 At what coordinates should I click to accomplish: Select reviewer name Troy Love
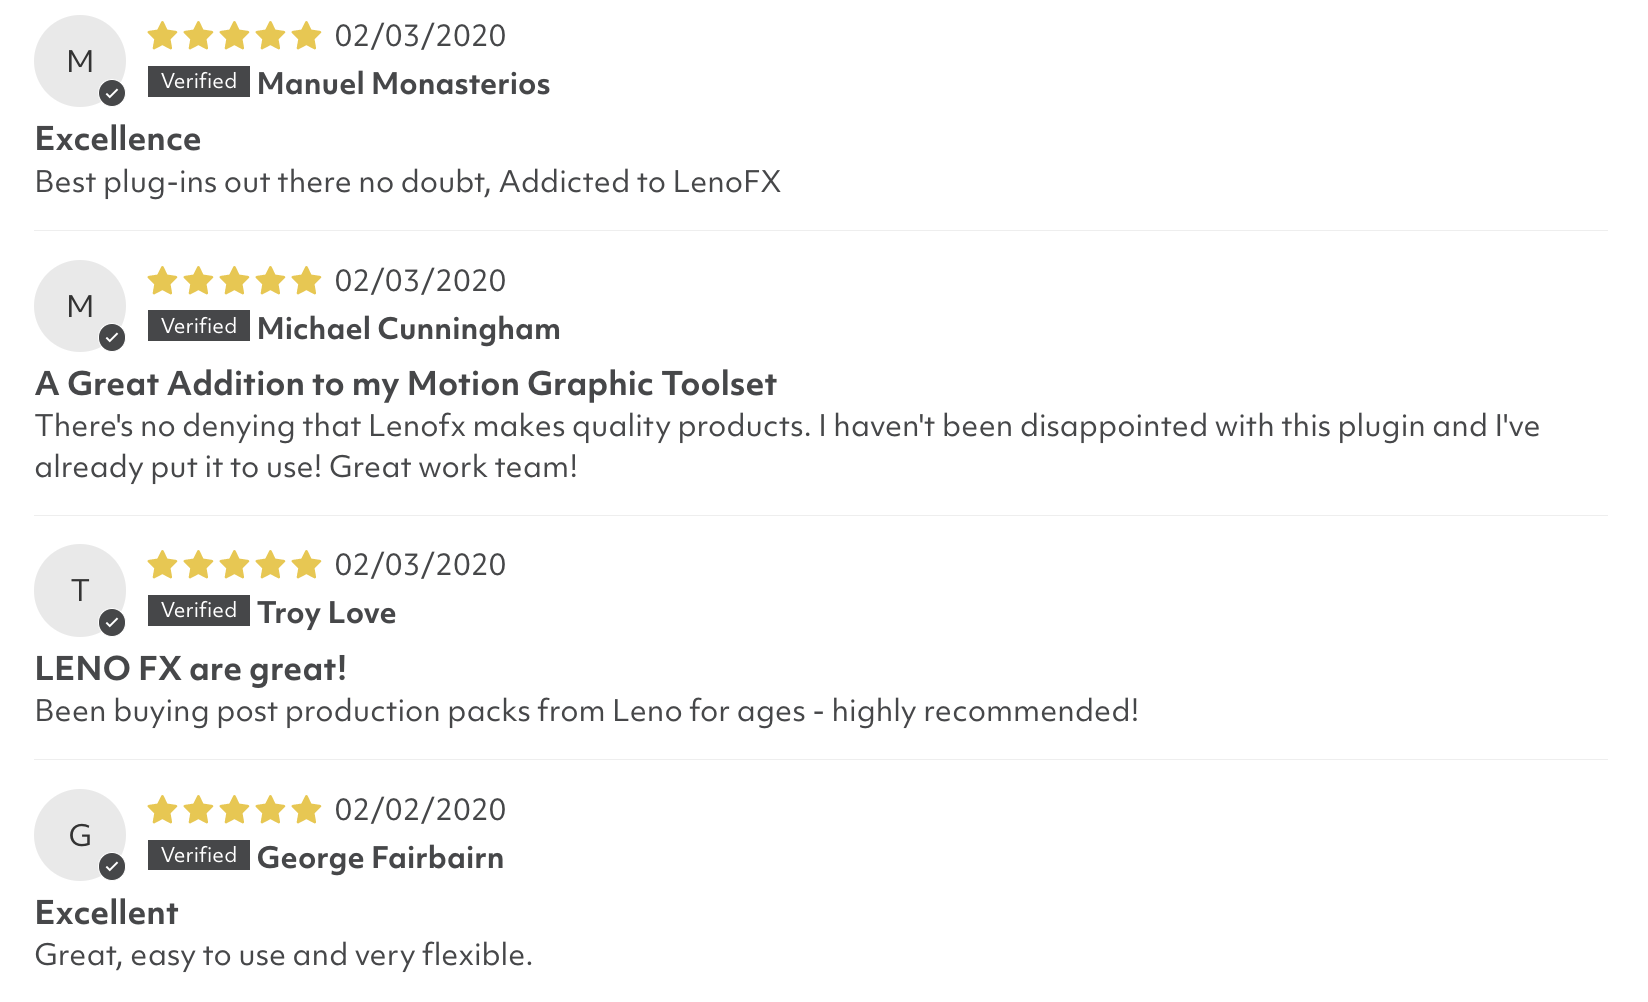click(x=327, y=613)
